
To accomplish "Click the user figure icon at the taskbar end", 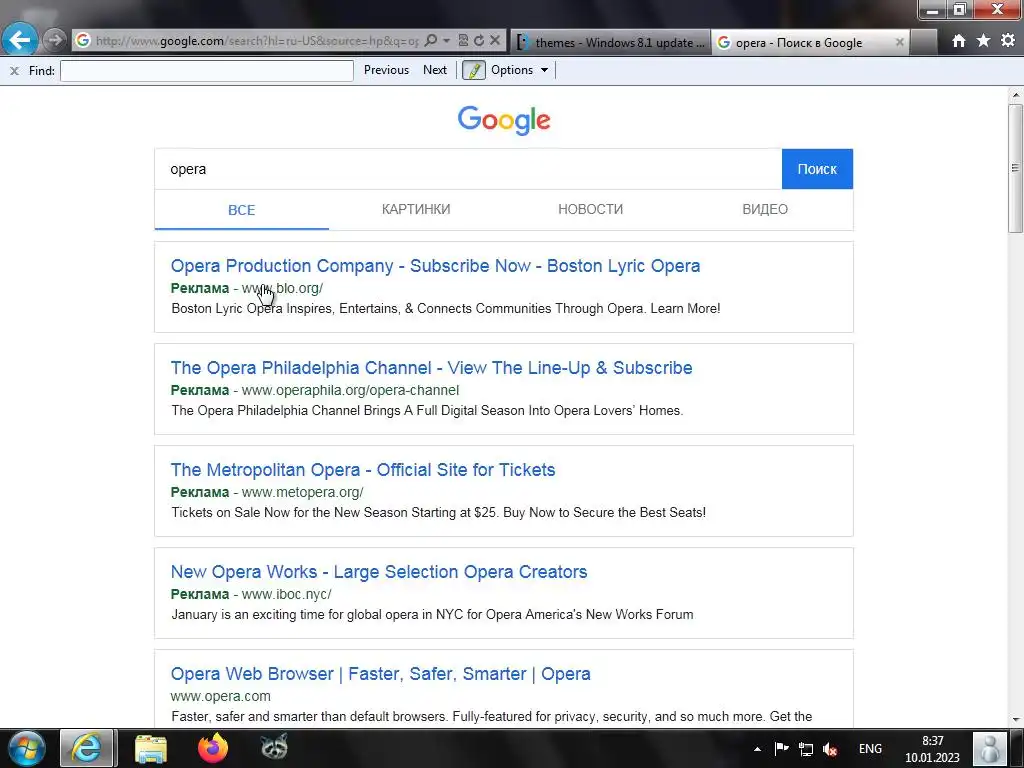I will pyautogui.click(x=990, y=748).
